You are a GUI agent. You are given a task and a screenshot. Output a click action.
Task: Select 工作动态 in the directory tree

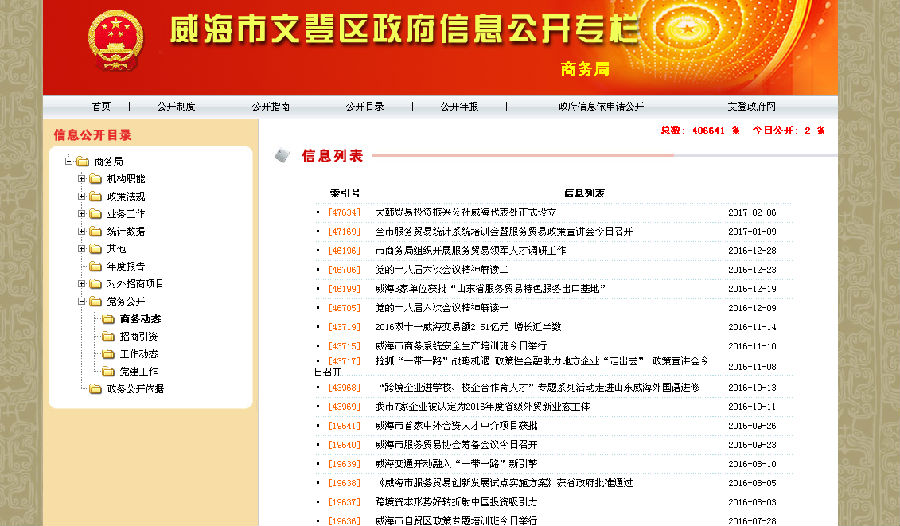[x=139, y=354]
